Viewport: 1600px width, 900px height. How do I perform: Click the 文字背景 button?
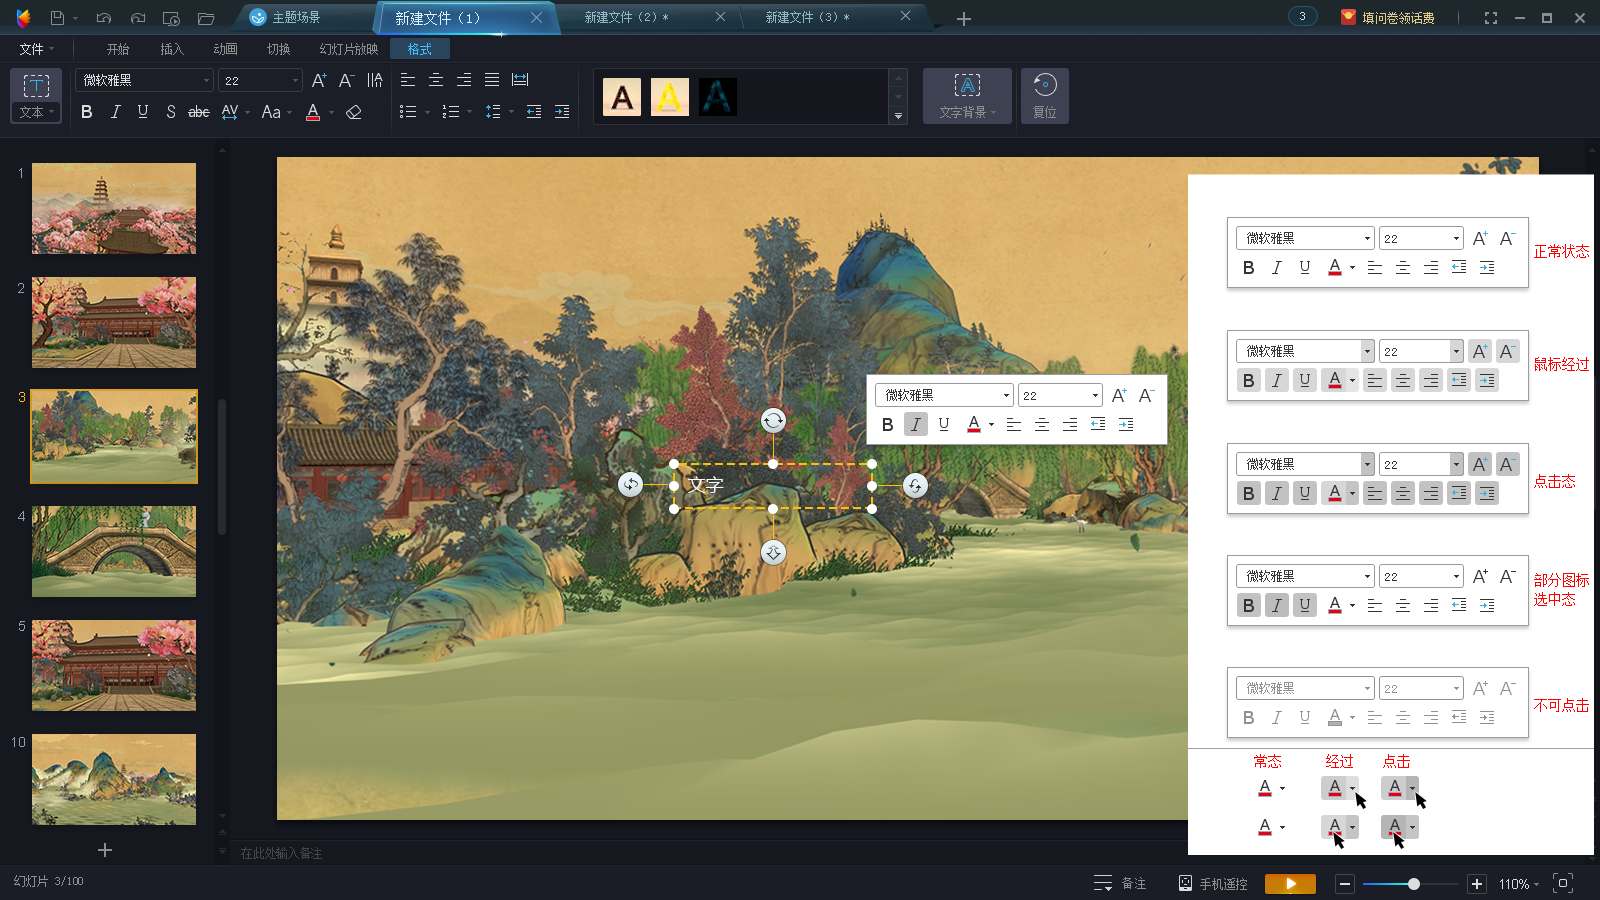[967, 96]
